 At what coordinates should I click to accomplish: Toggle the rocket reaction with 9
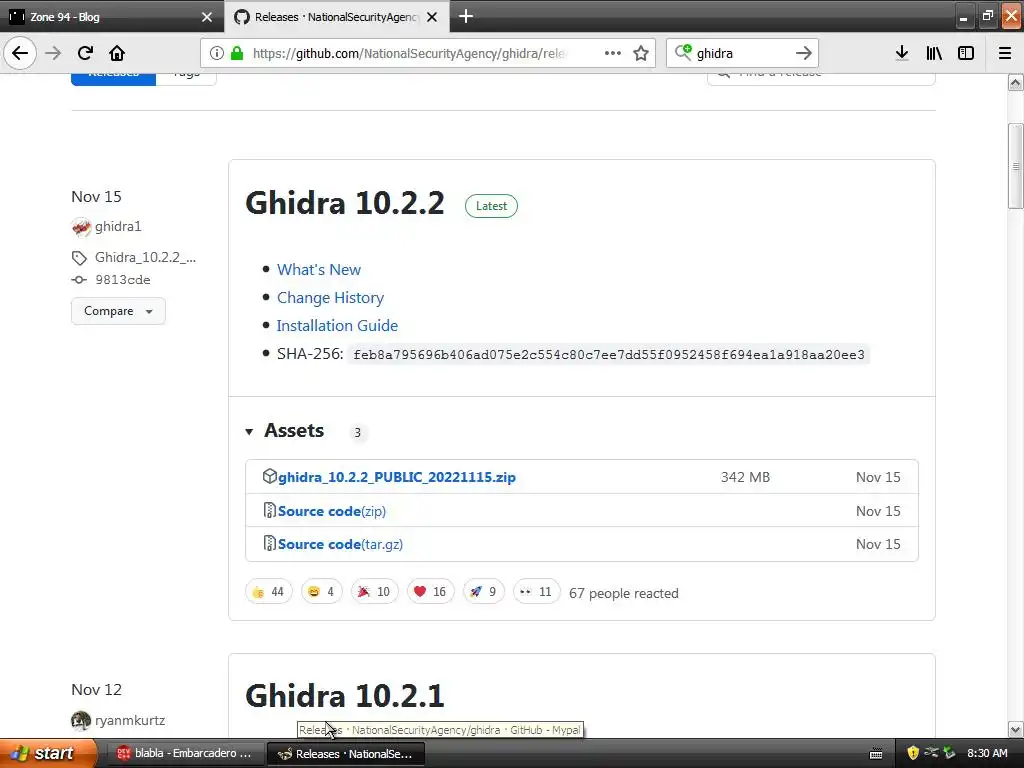[483, 592]
